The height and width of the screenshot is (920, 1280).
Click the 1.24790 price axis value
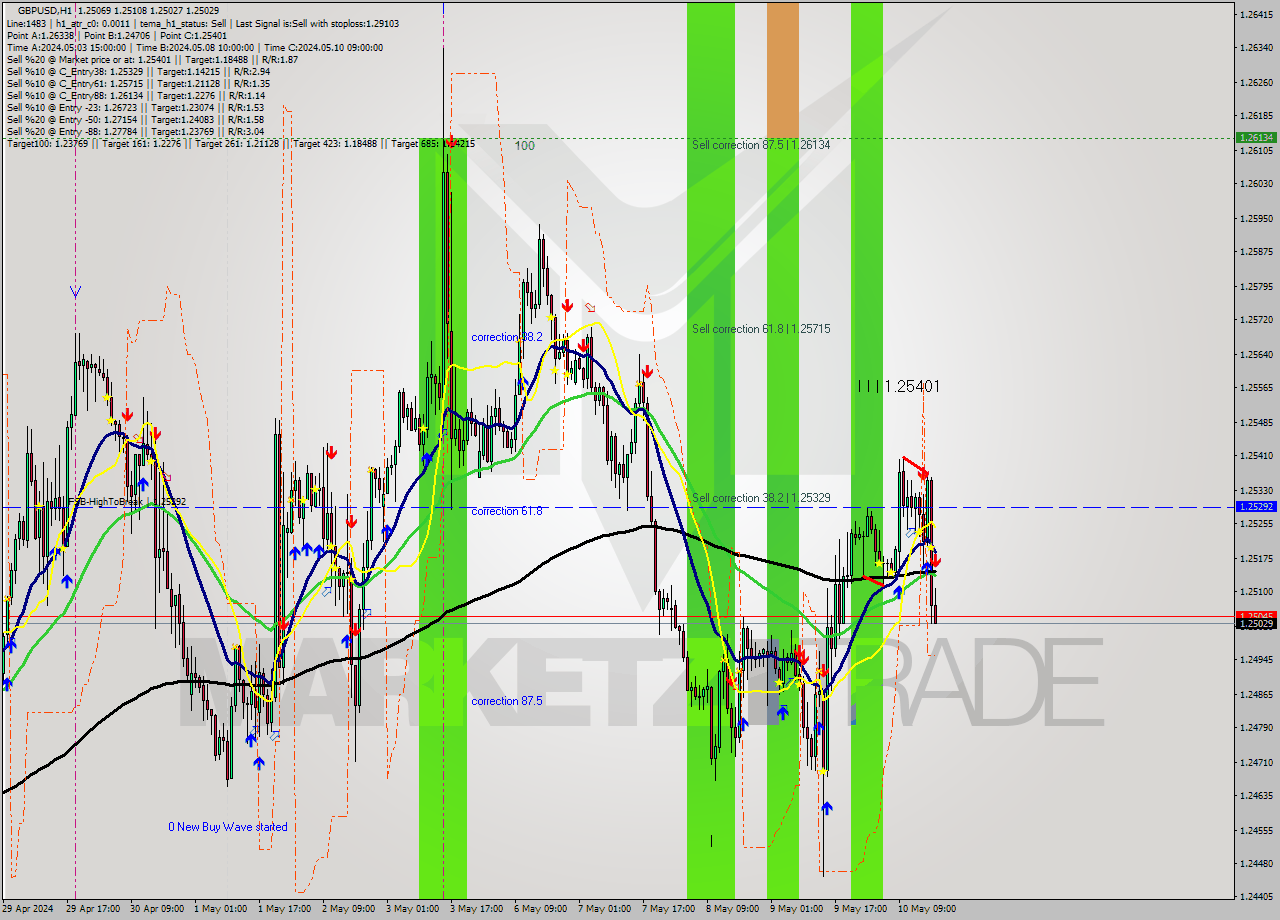click(x=1256, y=728)
